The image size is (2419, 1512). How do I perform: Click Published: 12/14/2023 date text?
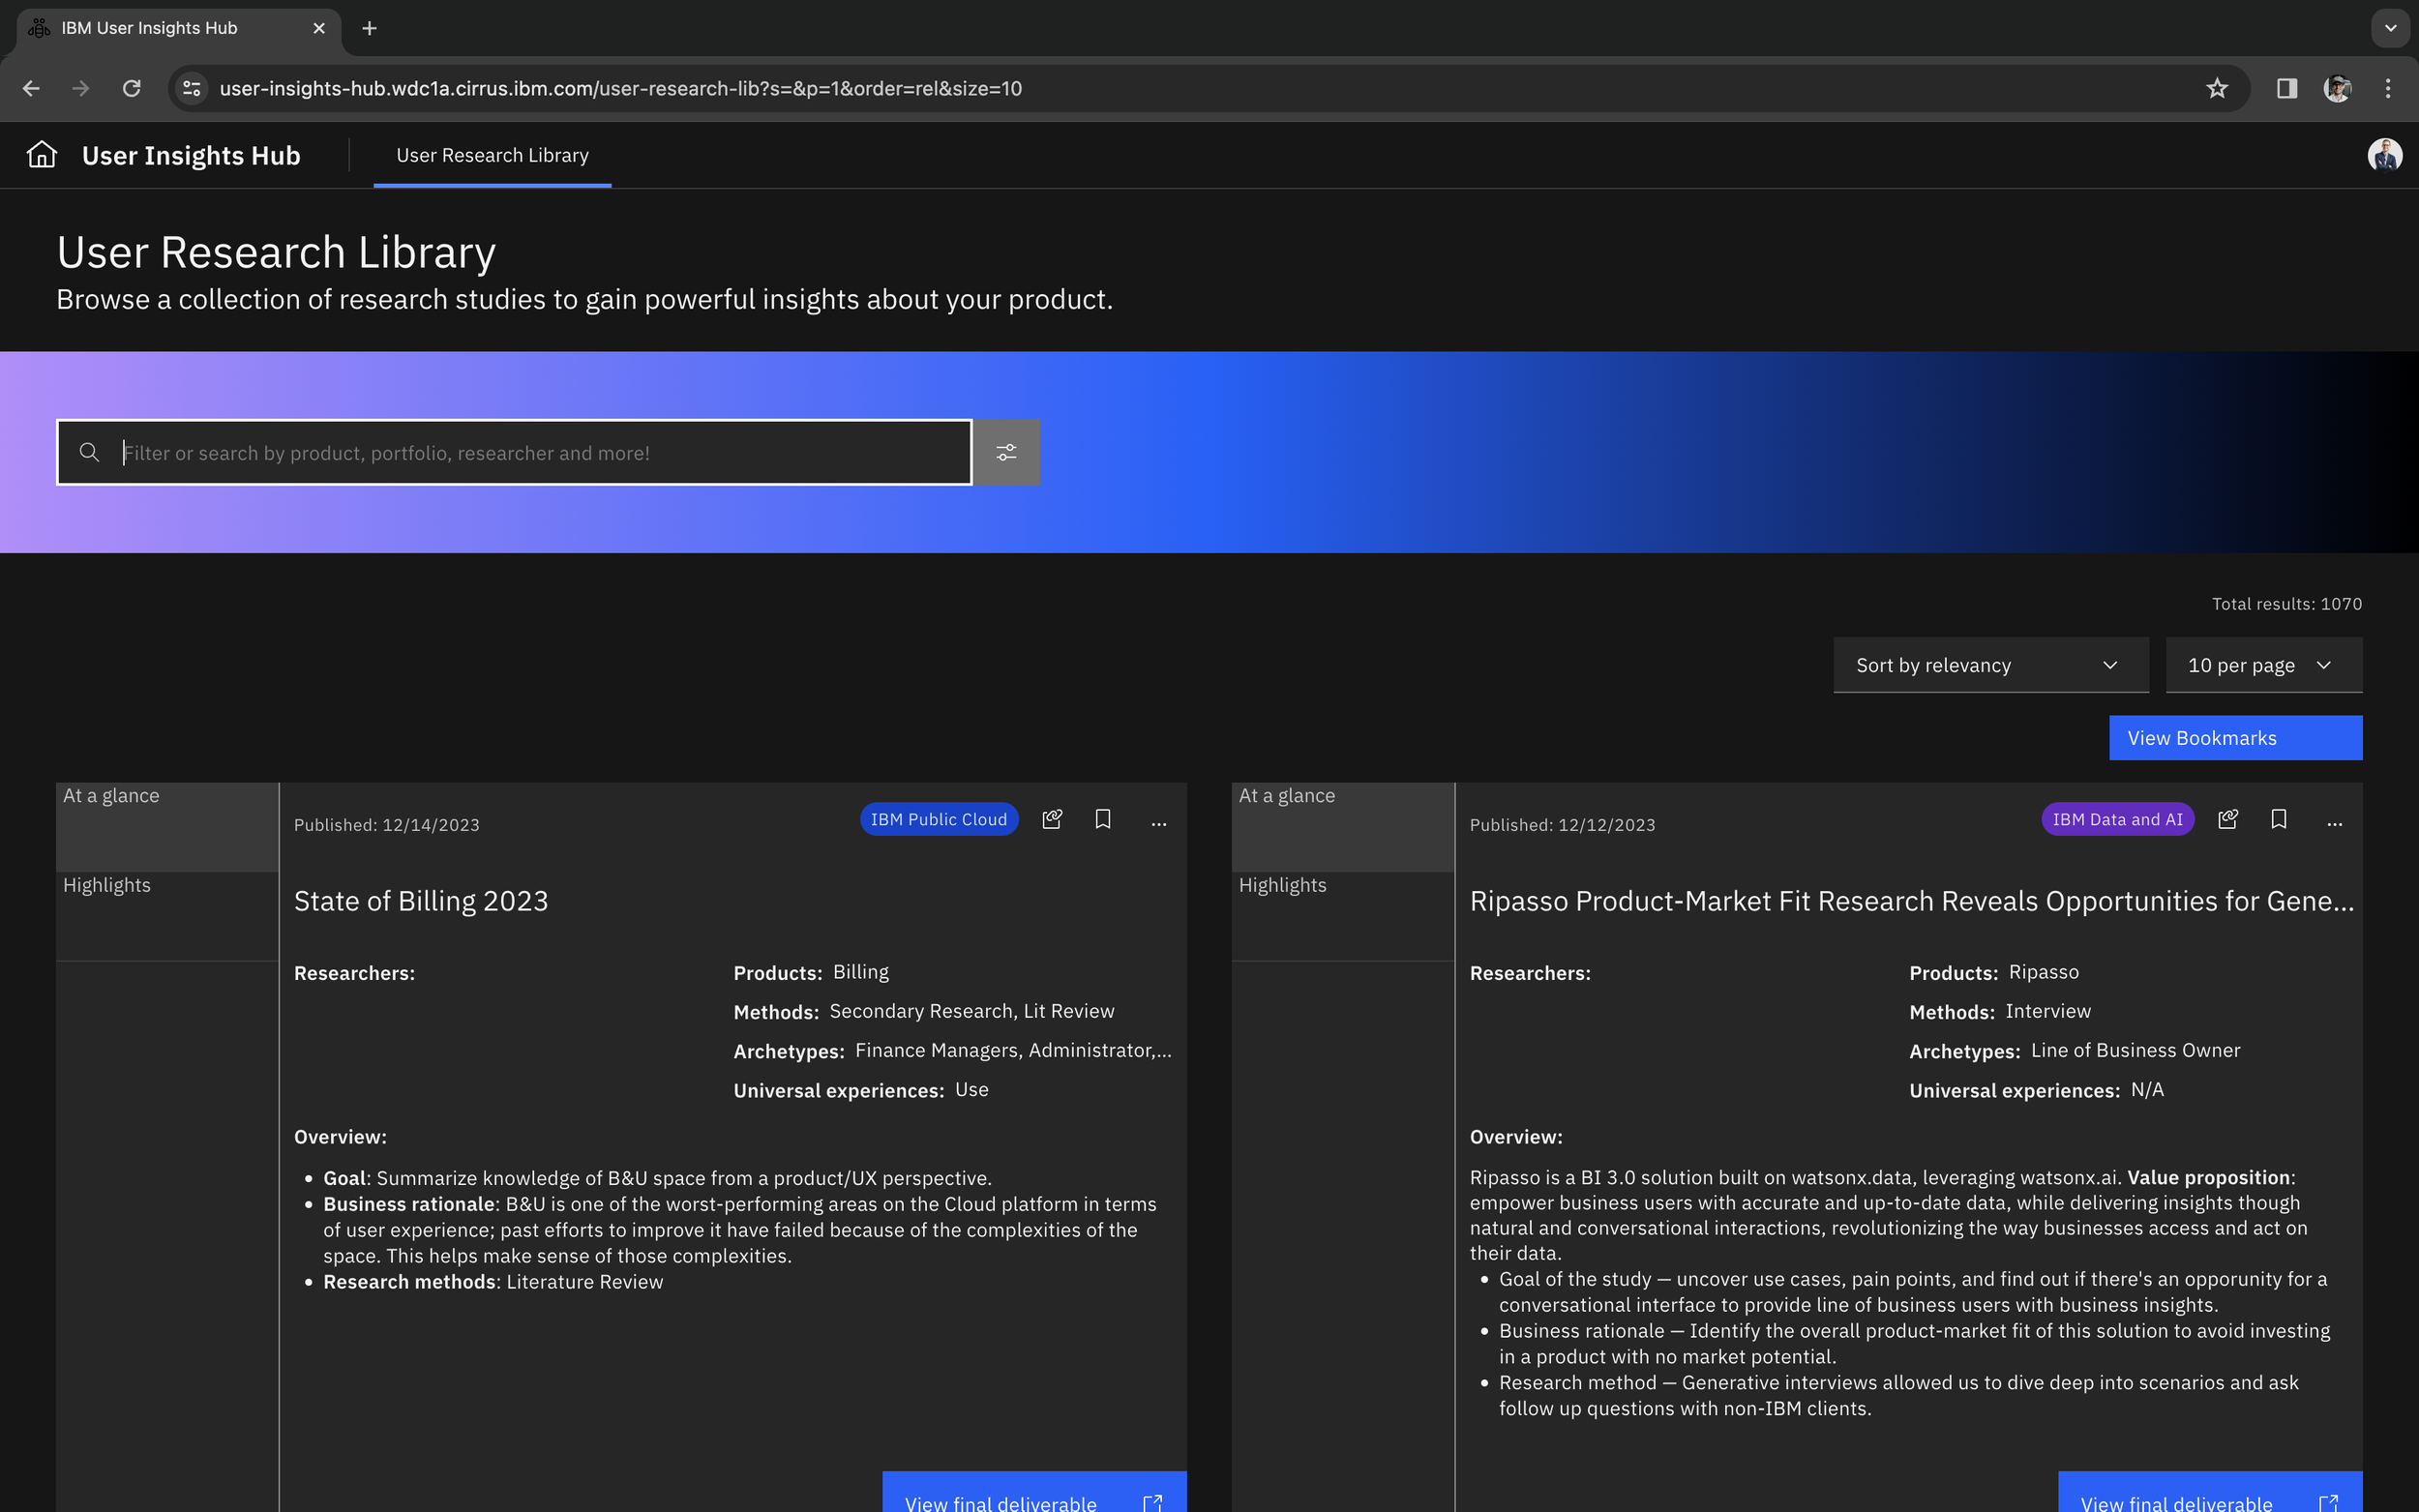click(387, 825)
